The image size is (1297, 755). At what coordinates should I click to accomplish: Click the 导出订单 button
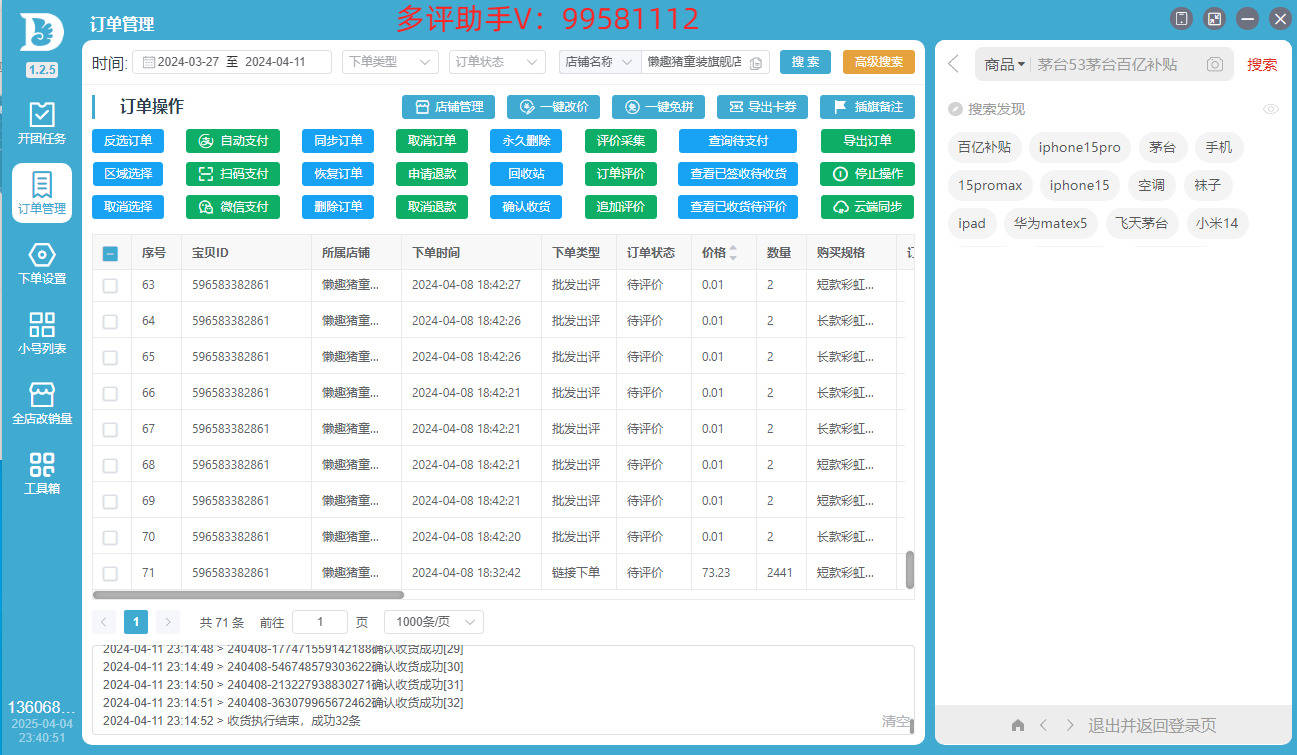(867, 141)
